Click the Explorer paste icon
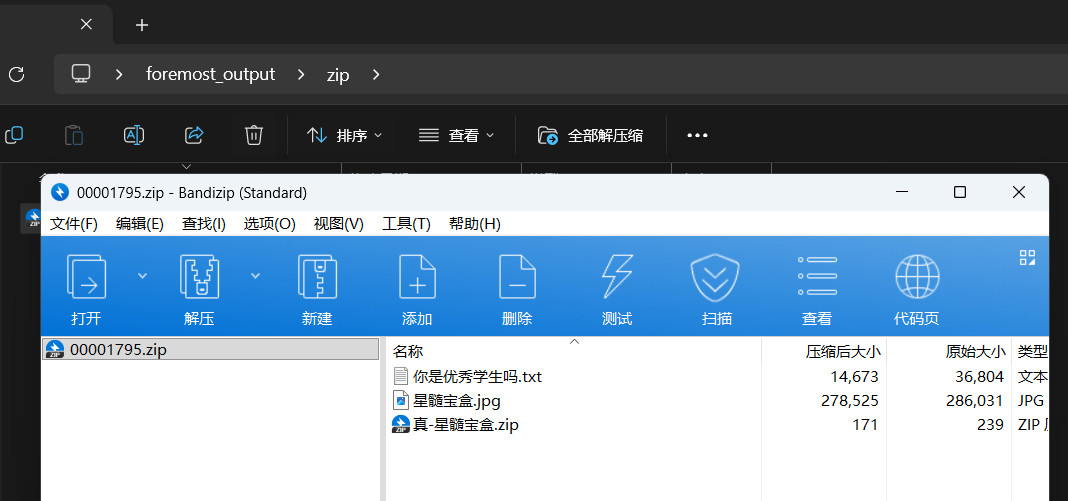This screenshot has width=1068, height=501. click(x=74, y=135)
